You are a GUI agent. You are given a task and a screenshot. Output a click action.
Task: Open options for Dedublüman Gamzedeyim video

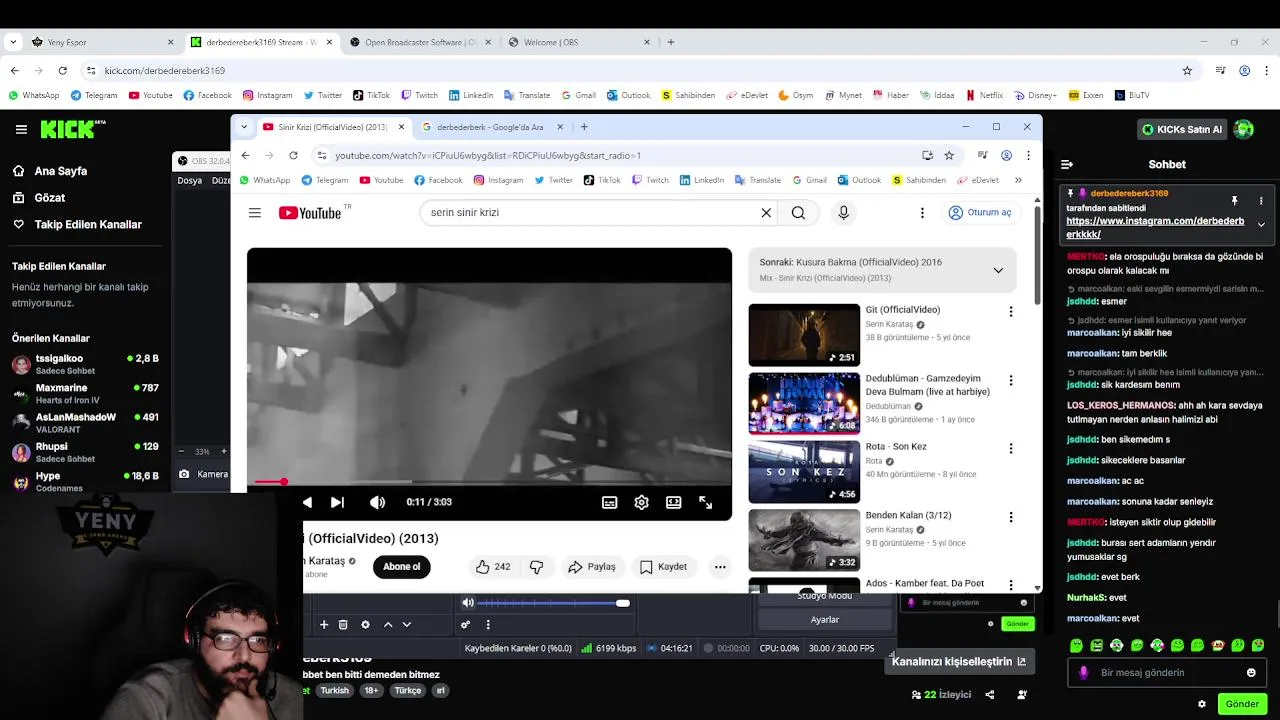click(1010, 380)
